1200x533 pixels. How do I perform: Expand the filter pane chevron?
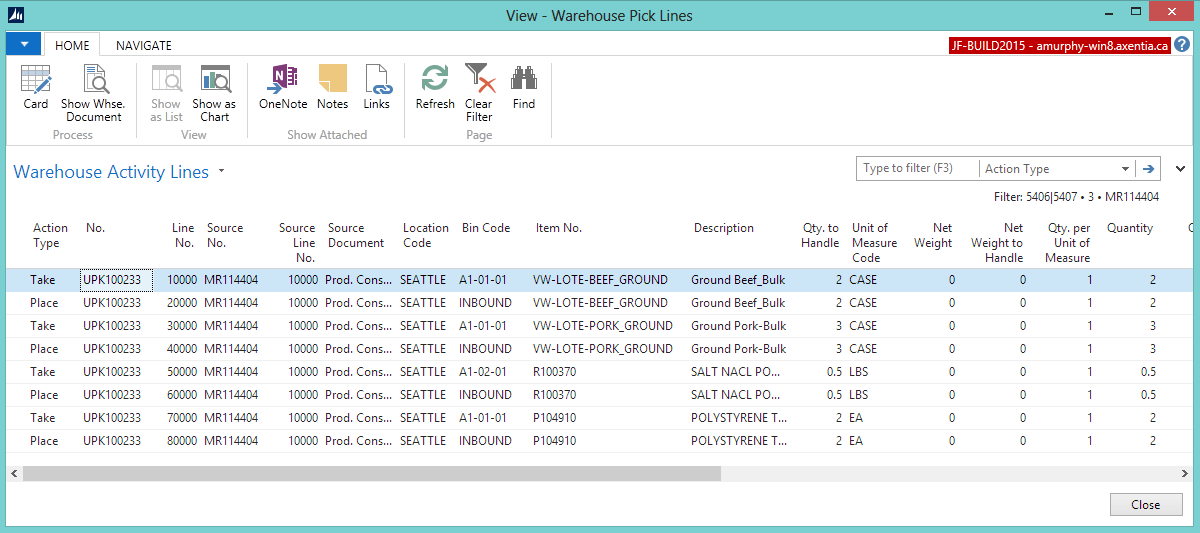(x=1180, y=169)
